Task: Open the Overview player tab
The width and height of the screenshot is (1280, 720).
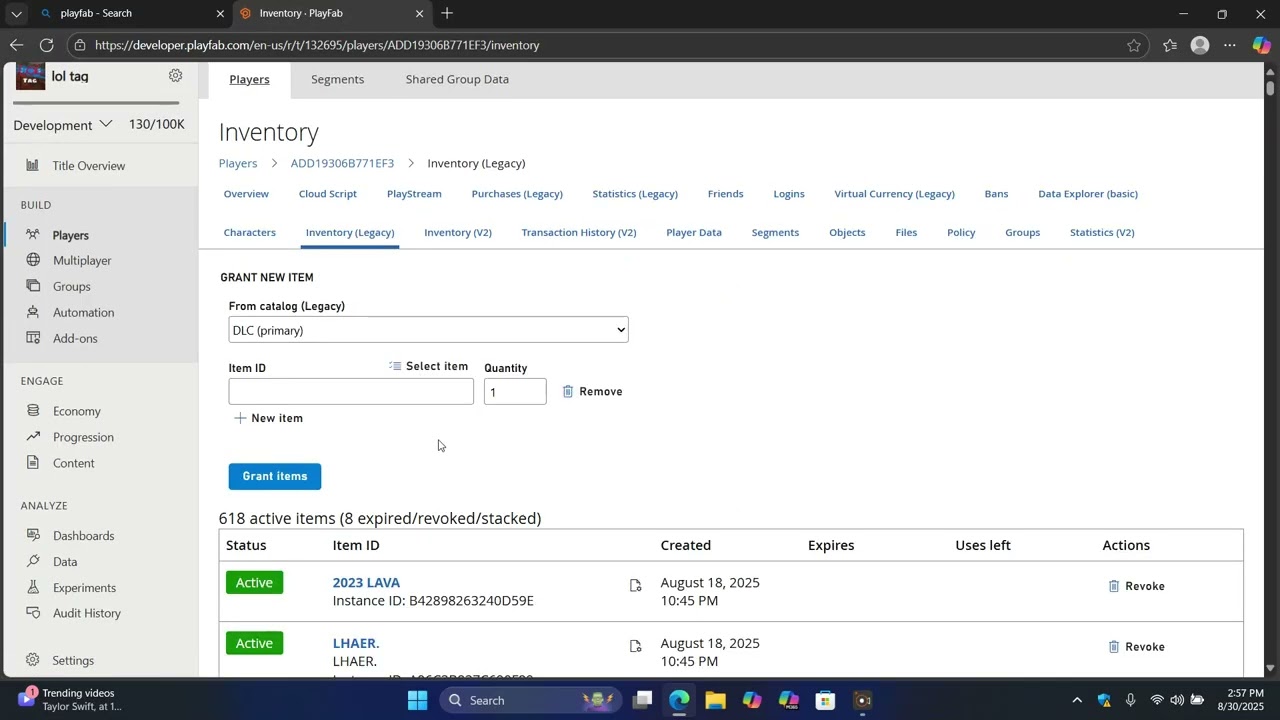Action: click(x=246, y=194)
